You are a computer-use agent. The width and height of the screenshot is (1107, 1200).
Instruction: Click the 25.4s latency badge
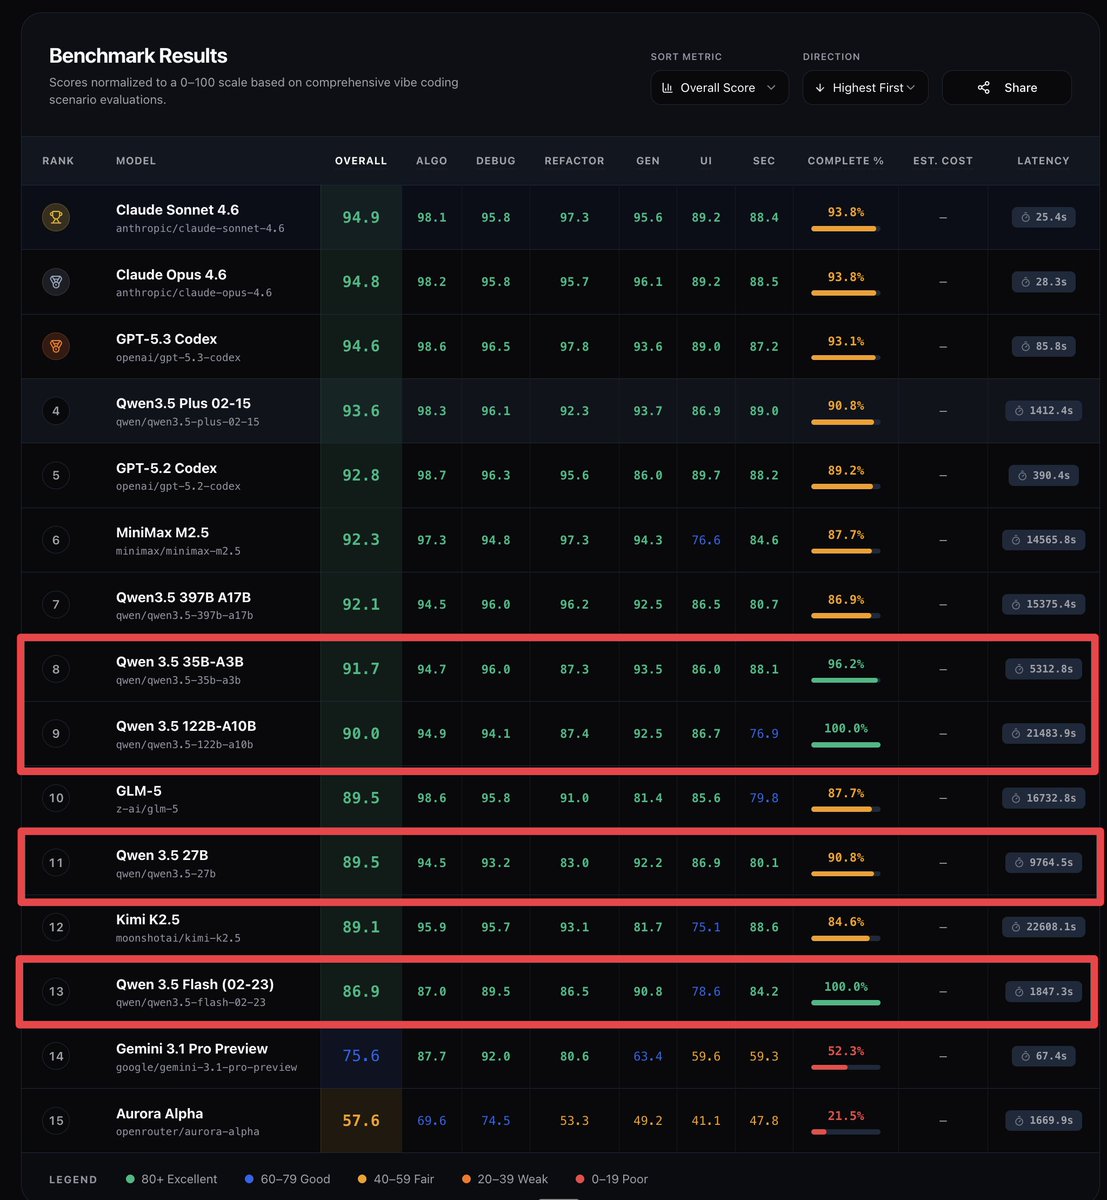tap(1043, 217)
